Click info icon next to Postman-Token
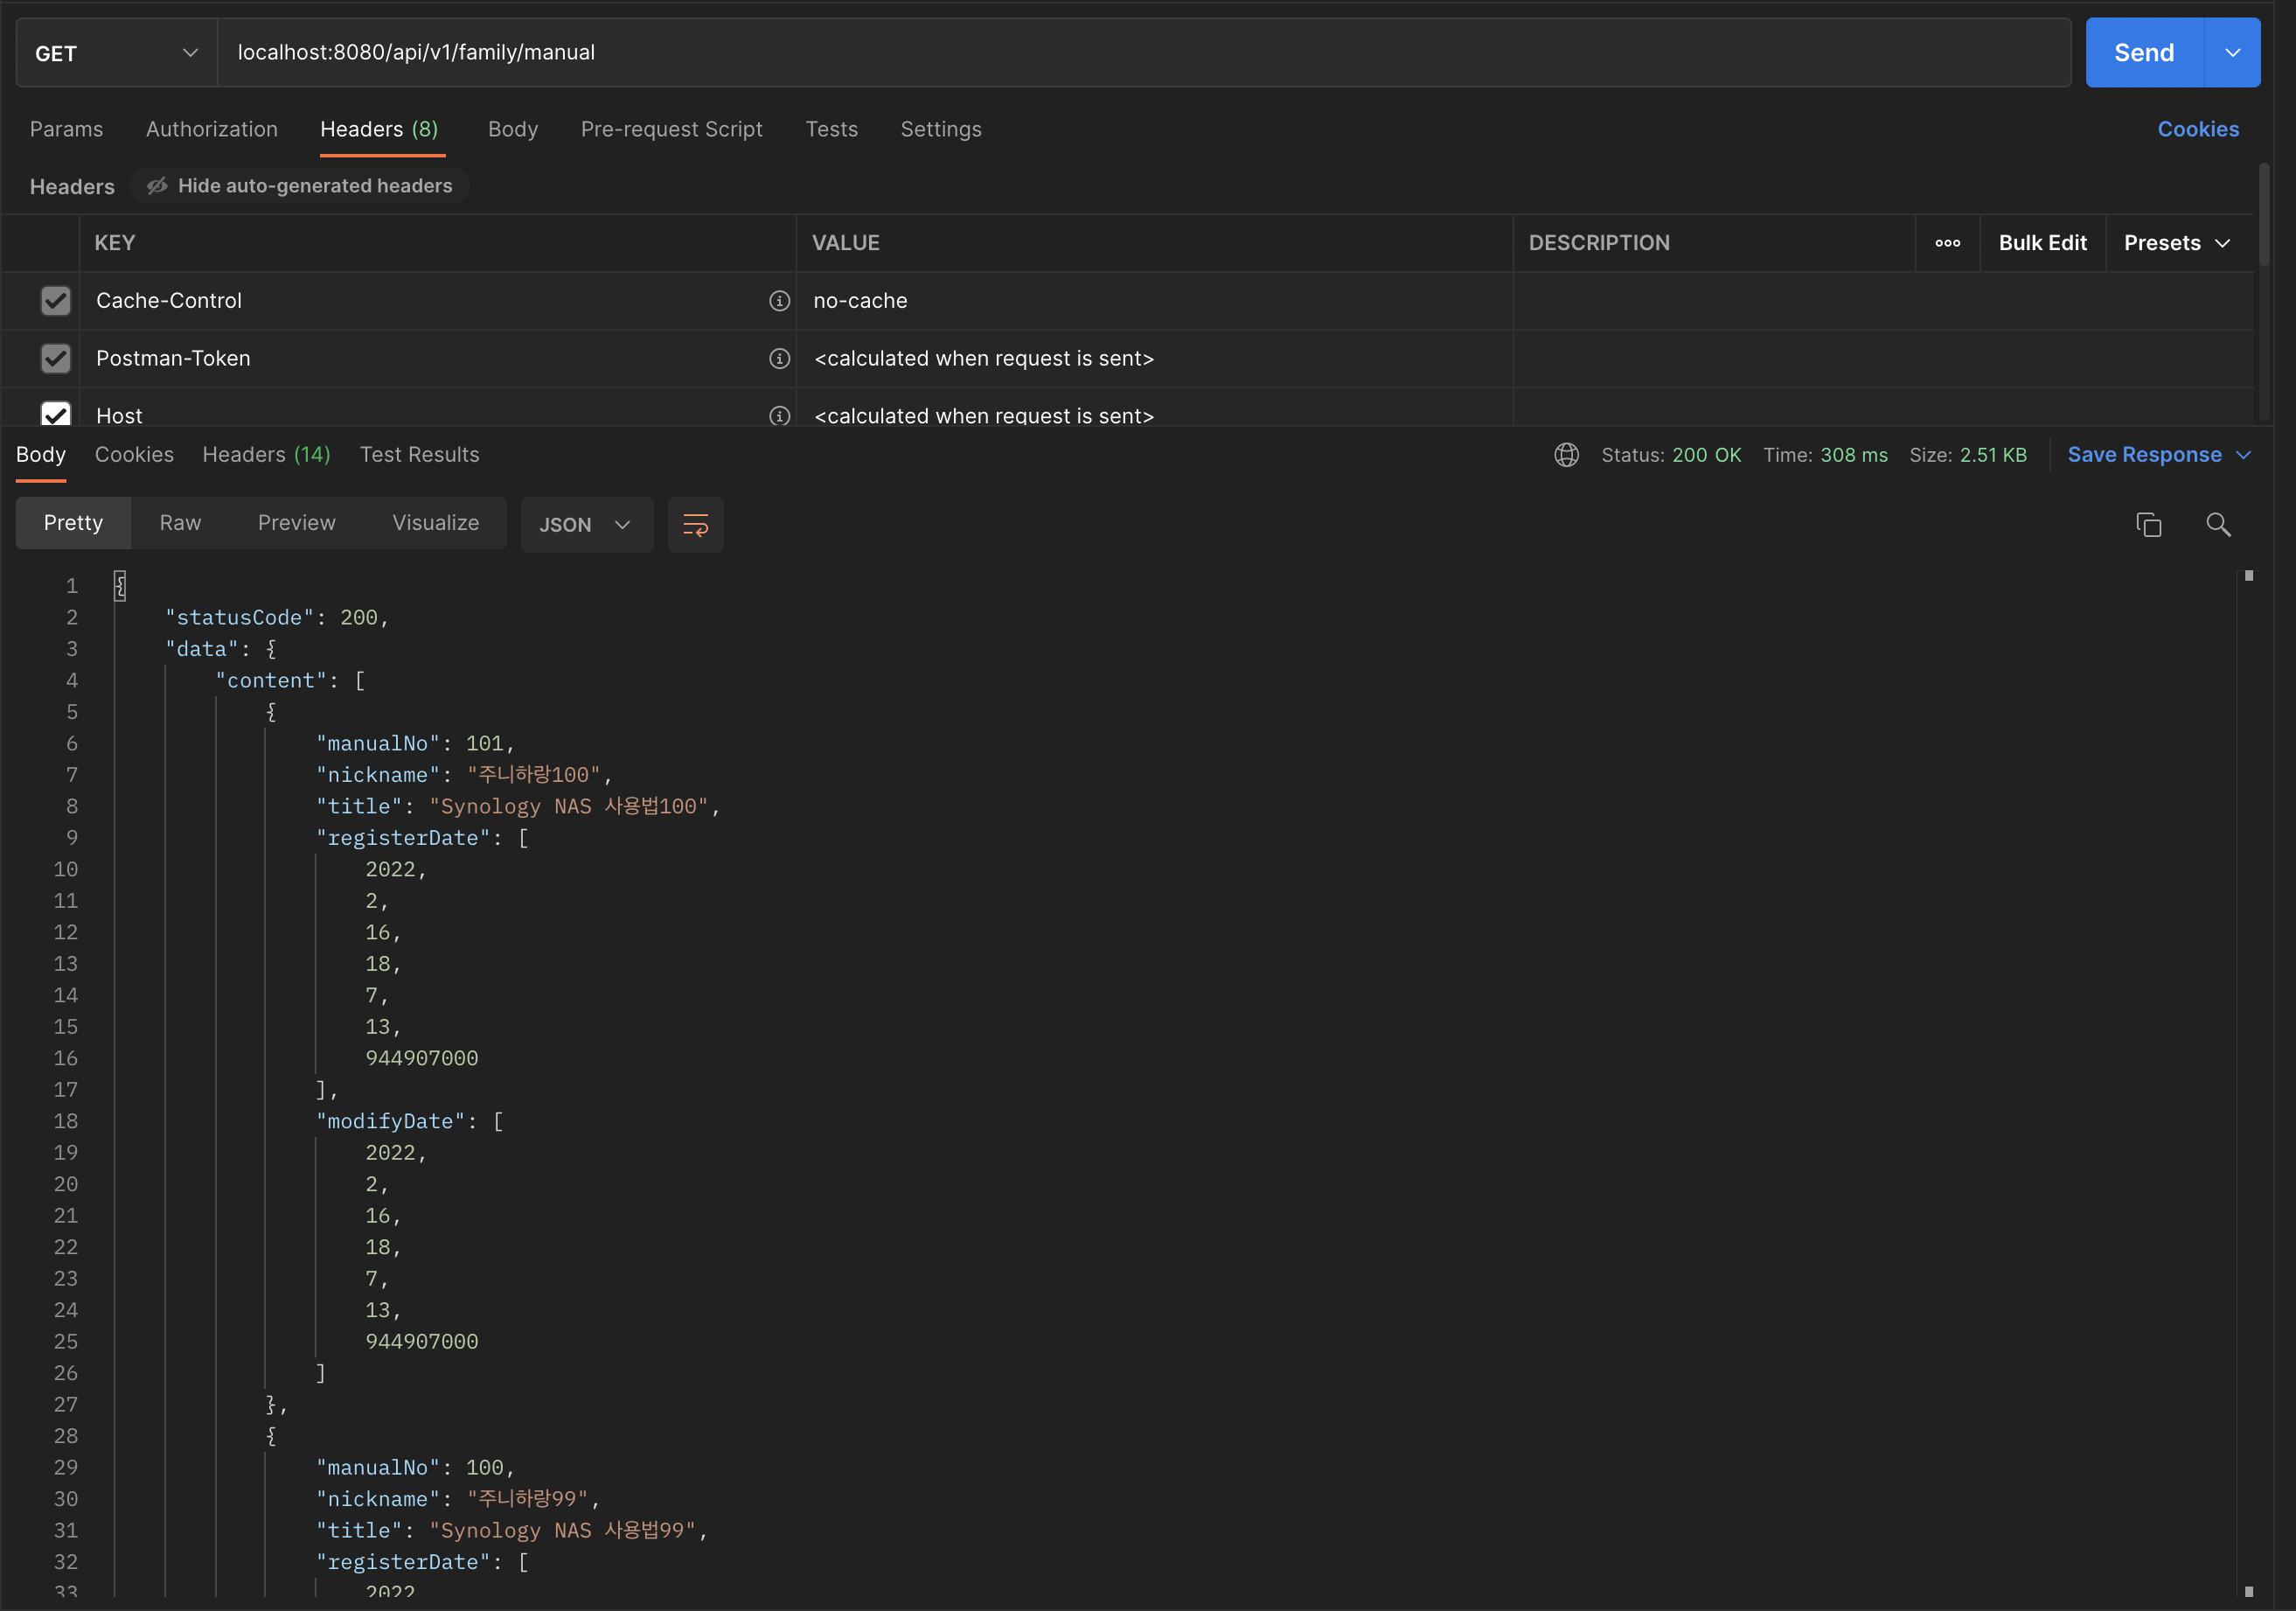 779,358
